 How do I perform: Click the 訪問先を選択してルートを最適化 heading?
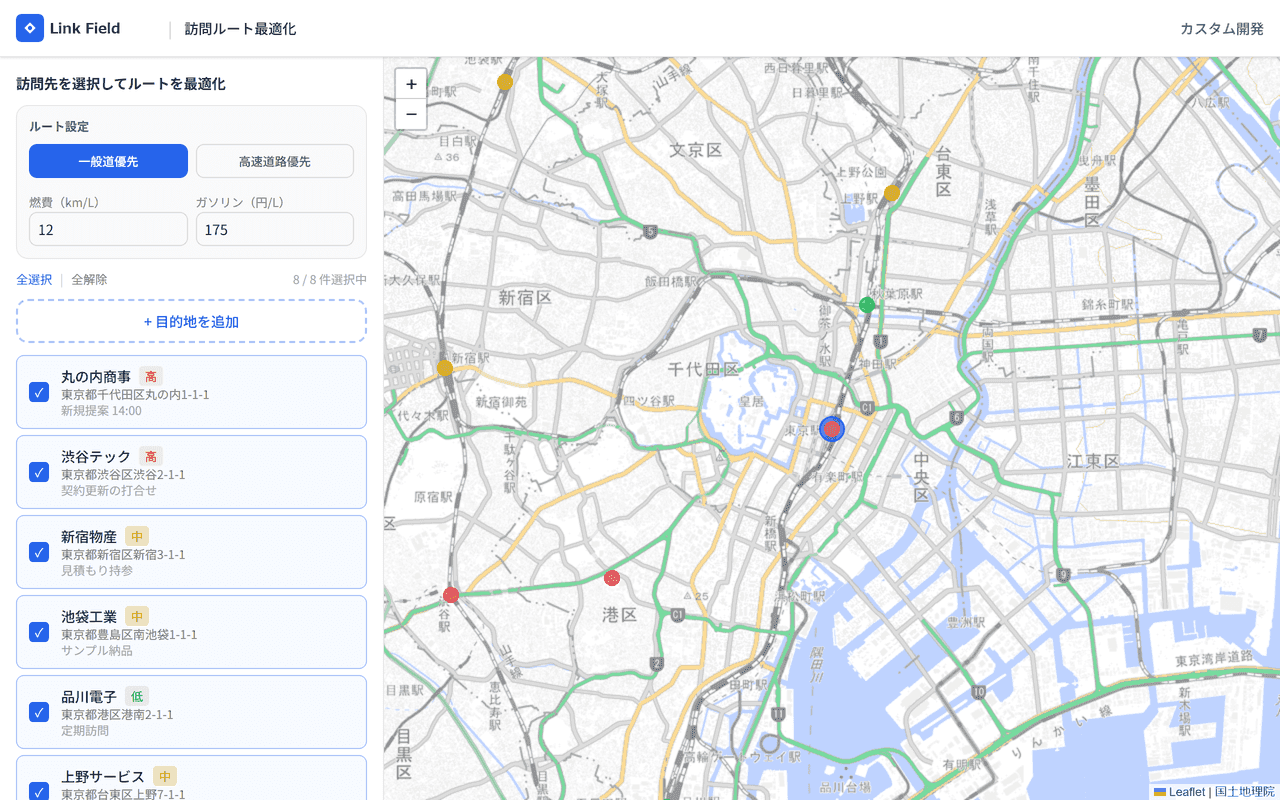[x=121, y=84]
